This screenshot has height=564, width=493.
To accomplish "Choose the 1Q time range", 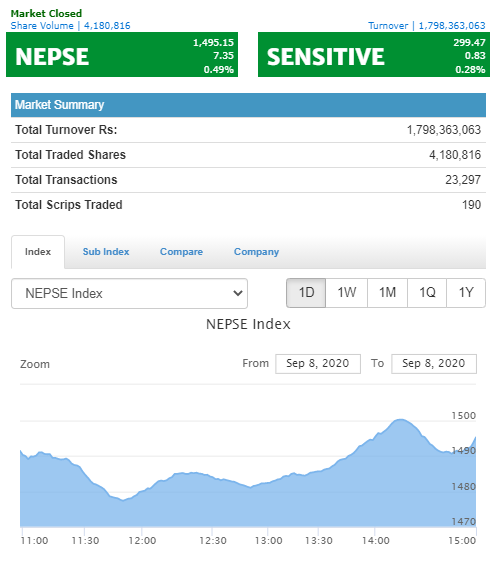I will 427,293.
